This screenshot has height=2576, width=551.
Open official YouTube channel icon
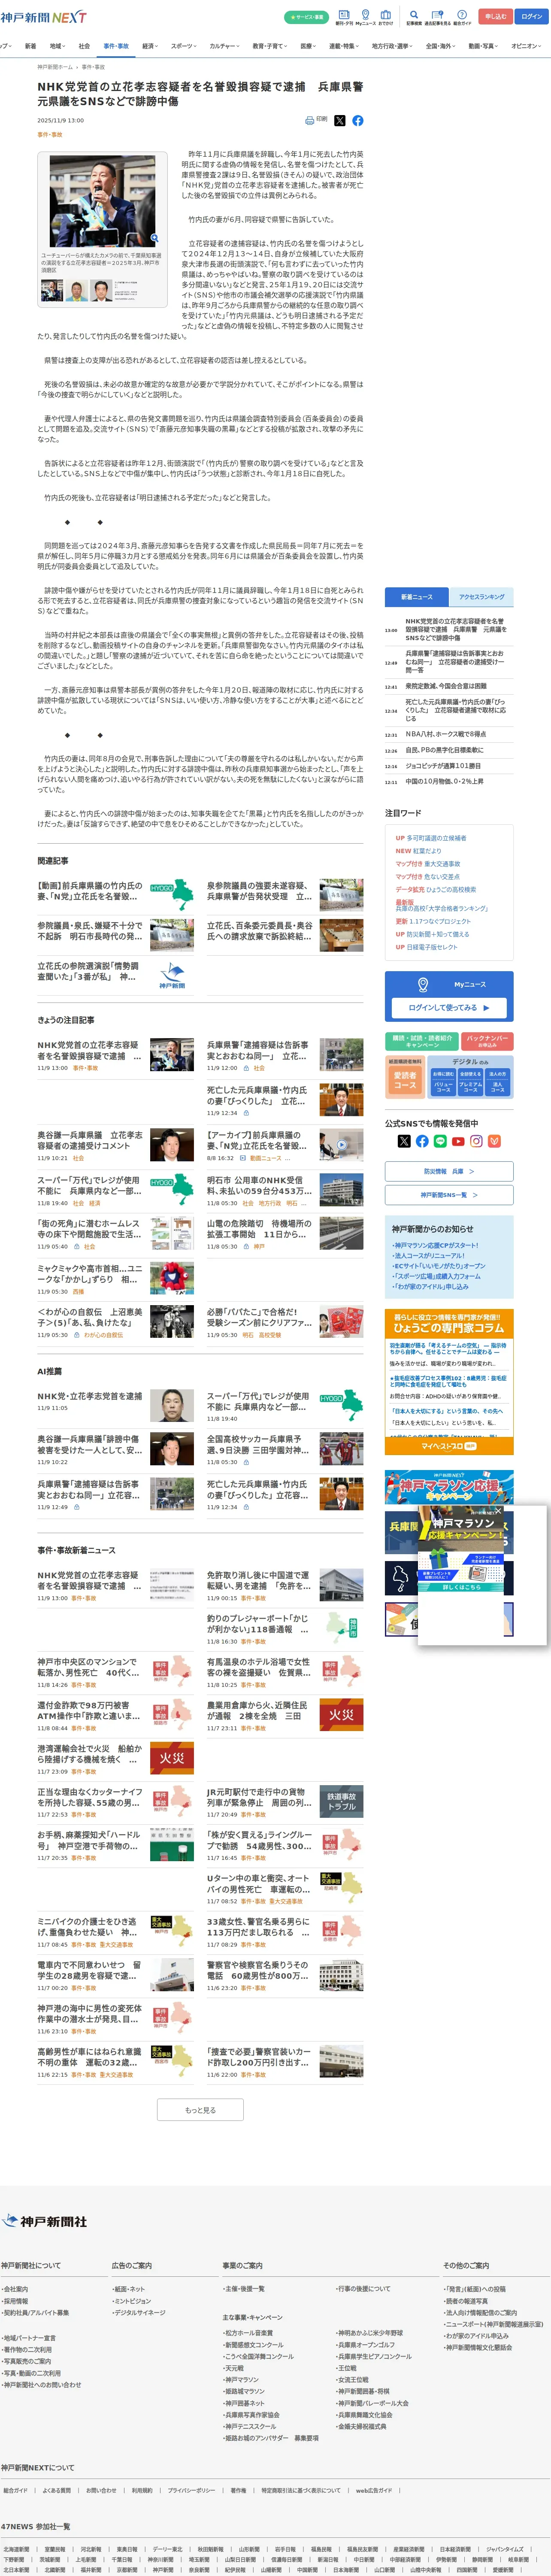tap(458, 1141)
